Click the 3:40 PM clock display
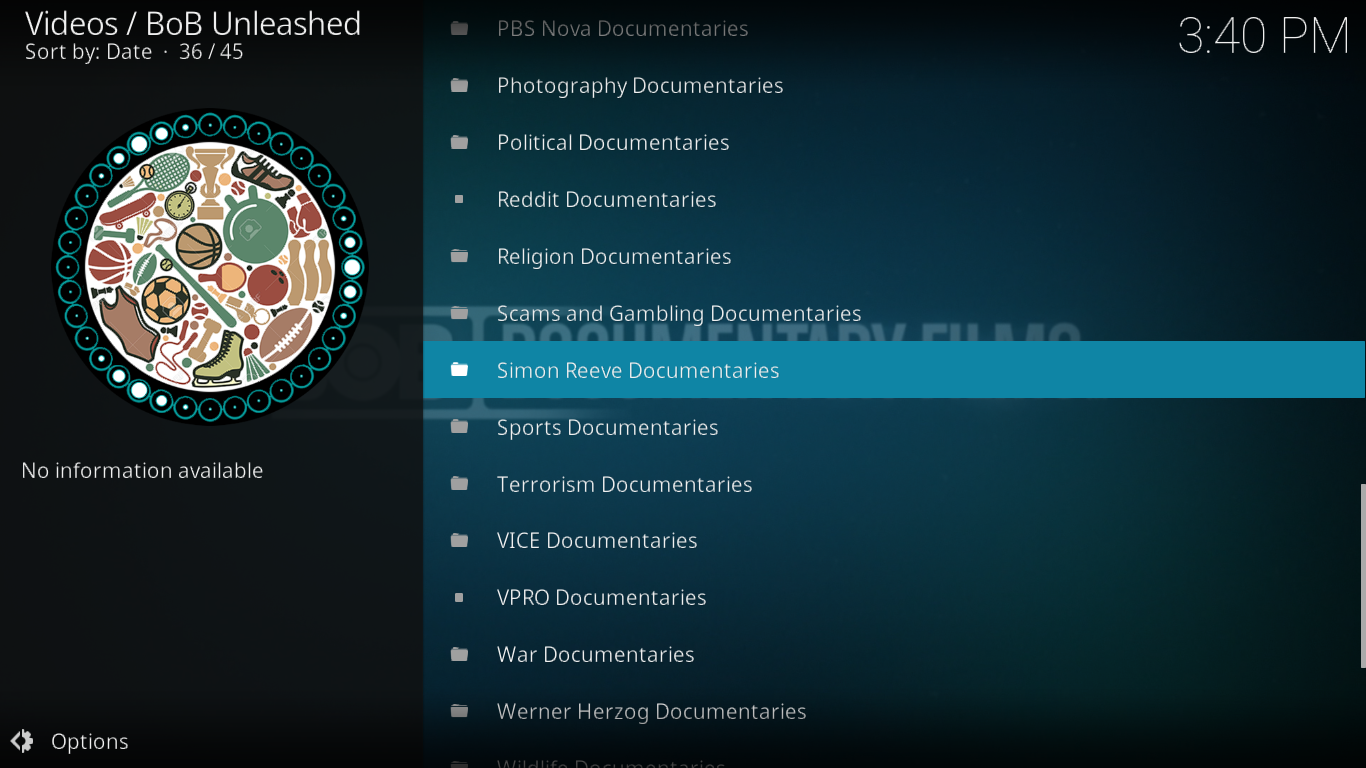 pos(1263,37)
